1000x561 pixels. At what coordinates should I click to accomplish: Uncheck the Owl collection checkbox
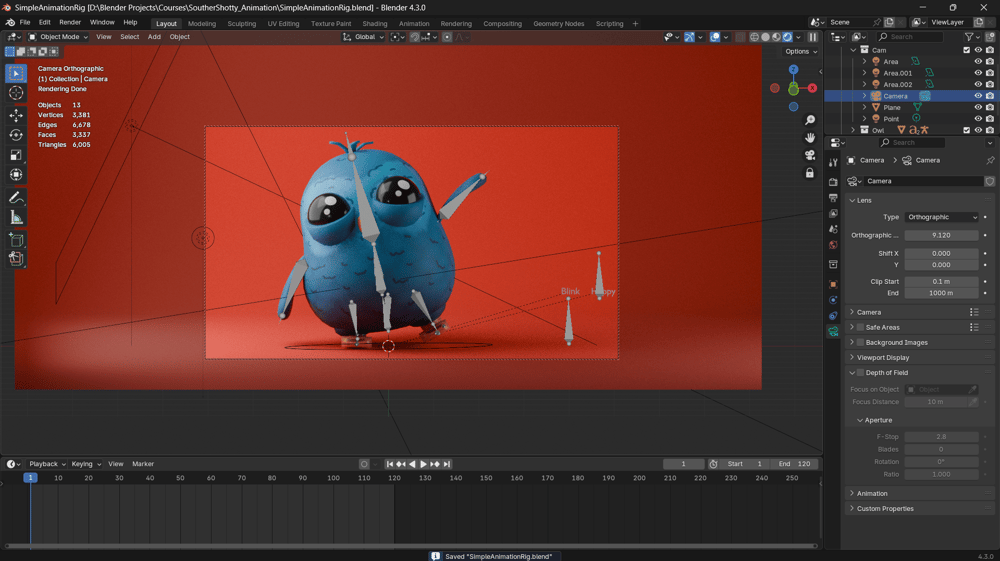click(x=966, y=130)
